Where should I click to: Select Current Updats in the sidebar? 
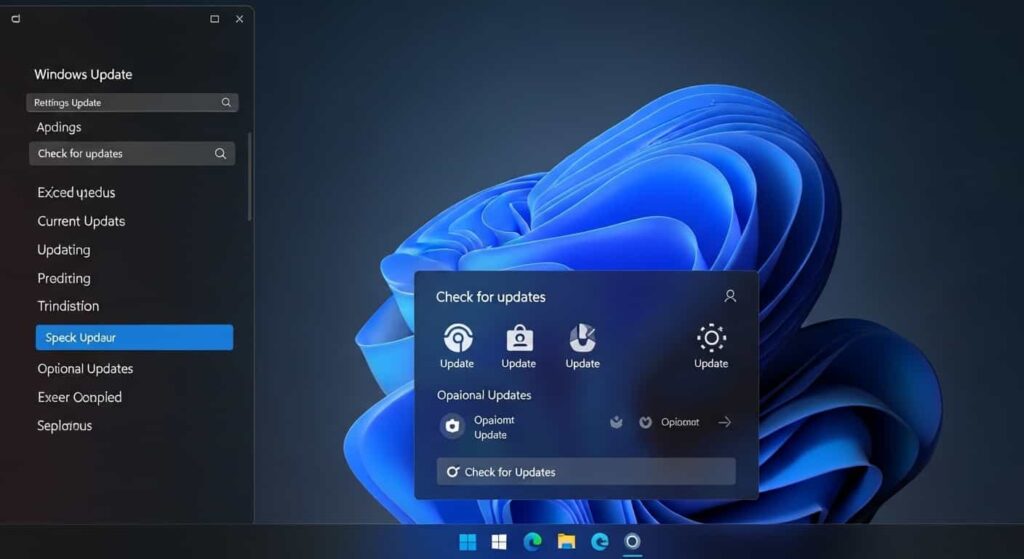[x=81, y=221]
